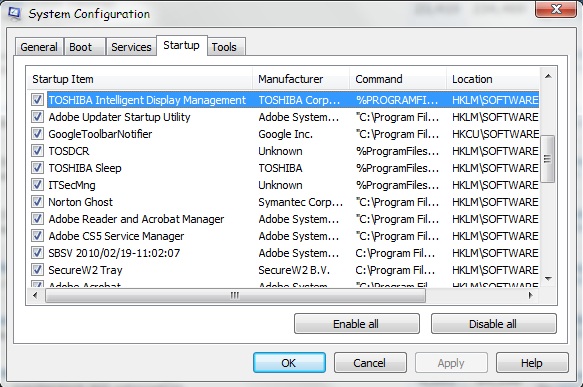Disable the TOSDCR startup item checkbox
Image resolution: width=583 pixels, height=387 pixels.
click(37, 151)
